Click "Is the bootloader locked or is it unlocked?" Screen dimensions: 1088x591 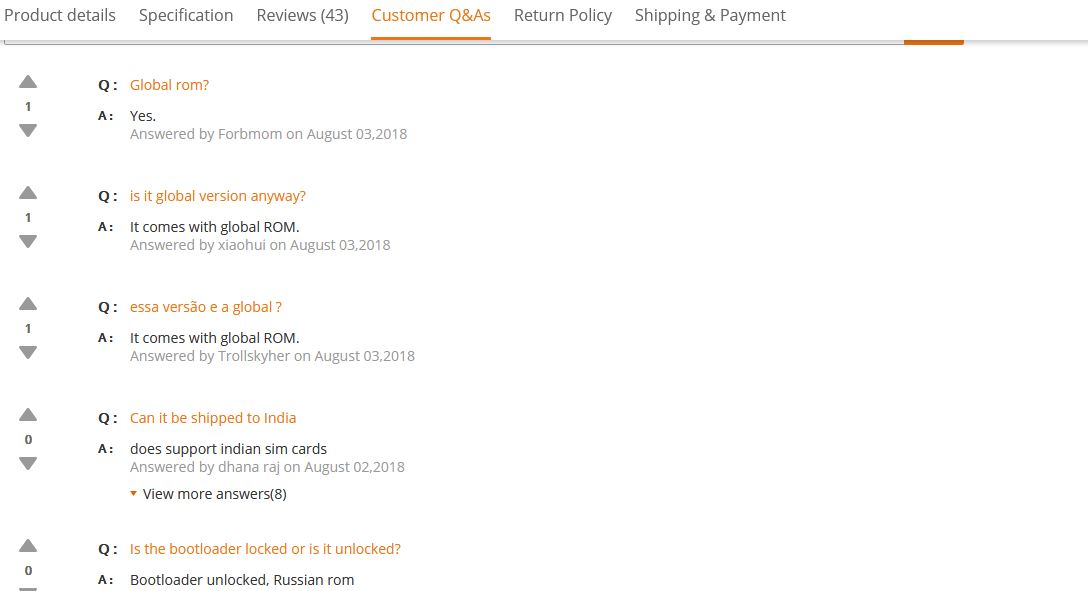coord(265,549)
